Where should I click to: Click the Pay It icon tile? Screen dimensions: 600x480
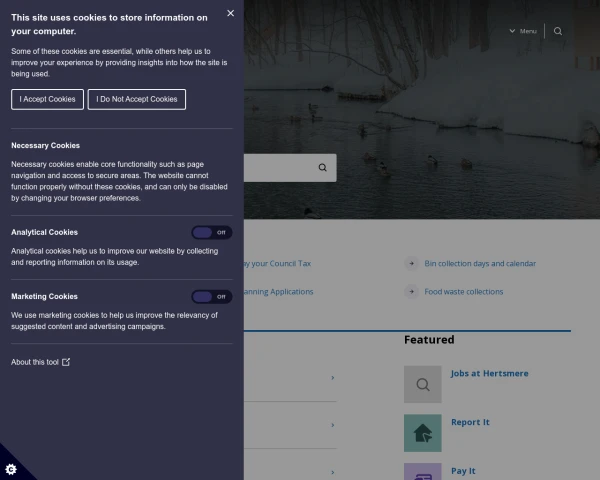click(x=422, y=472)
